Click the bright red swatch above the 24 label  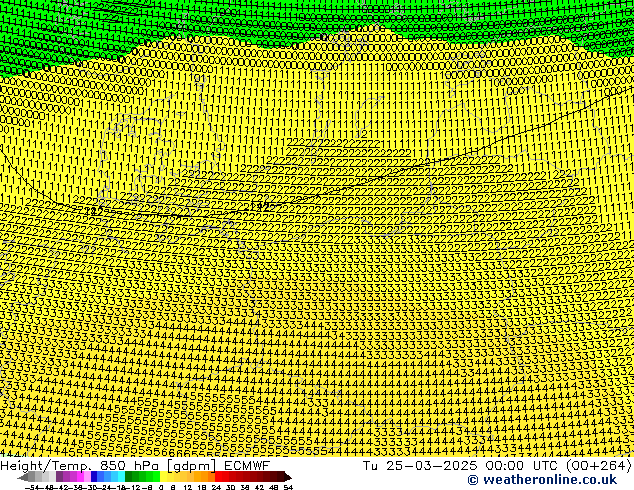tap(218, 476)
